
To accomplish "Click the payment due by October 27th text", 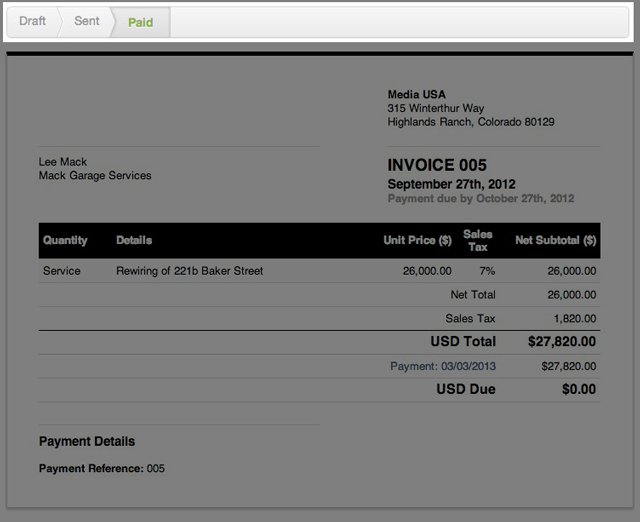I will click(x=480, y=199).
